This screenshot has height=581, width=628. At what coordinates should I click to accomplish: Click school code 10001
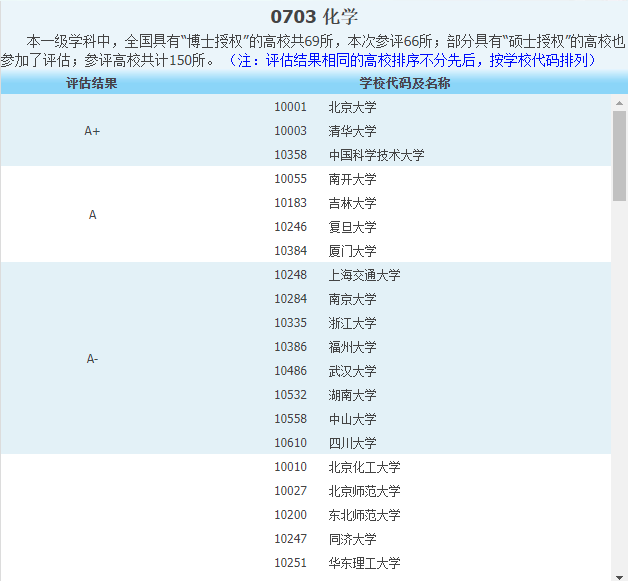click(290, 107)
